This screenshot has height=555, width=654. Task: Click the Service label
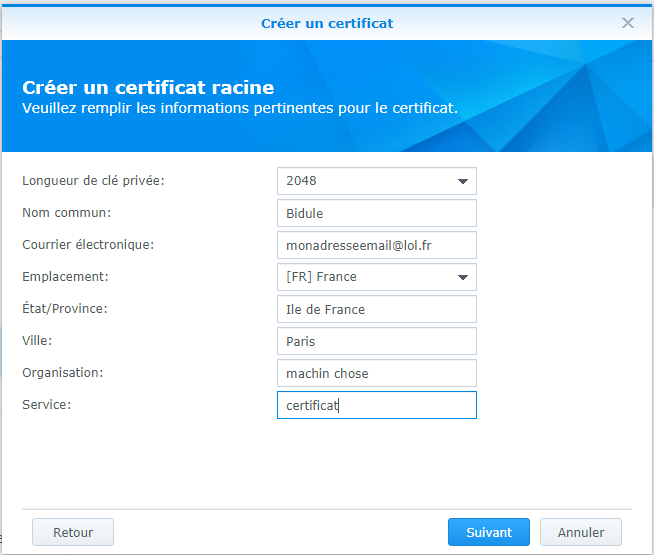[x=47, y=404]
